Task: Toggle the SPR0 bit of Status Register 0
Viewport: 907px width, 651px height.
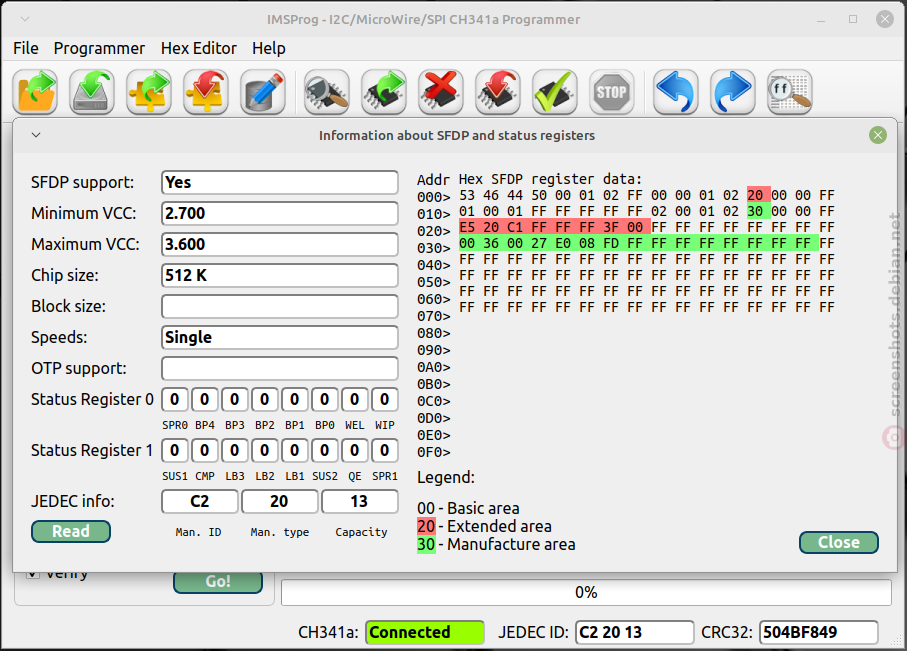Action: [x=175, y=400]
